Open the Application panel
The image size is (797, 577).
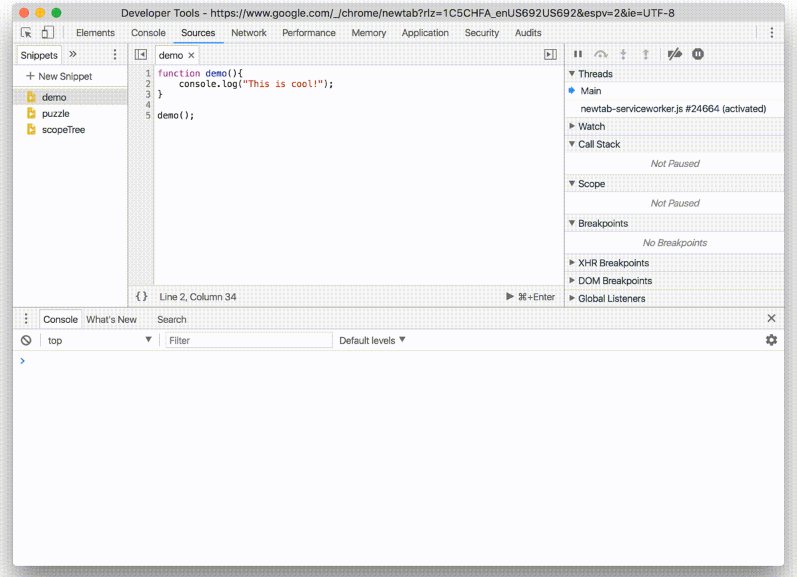coord(425,33)
